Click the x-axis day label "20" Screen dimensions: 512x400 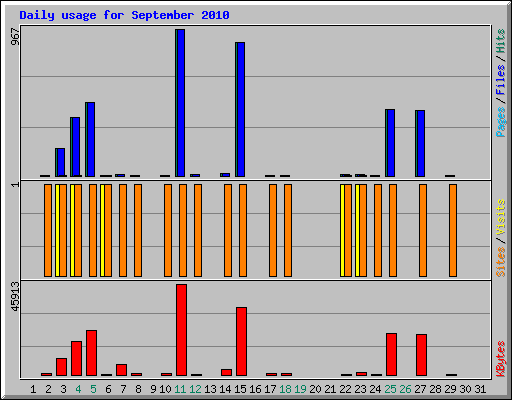pos(315,389)
